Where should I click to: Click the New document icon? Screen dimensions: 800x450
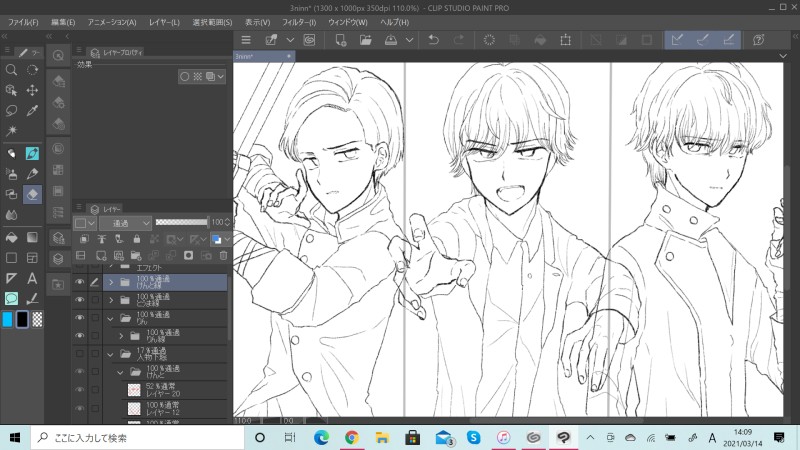point(341,40)
